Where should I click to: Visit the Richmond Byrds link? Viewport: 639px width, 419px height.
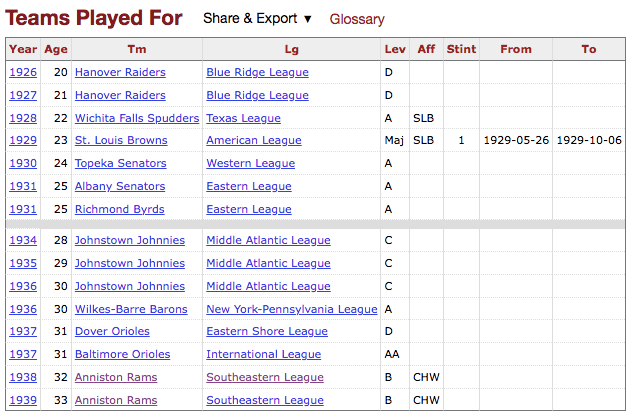point(119,209)
